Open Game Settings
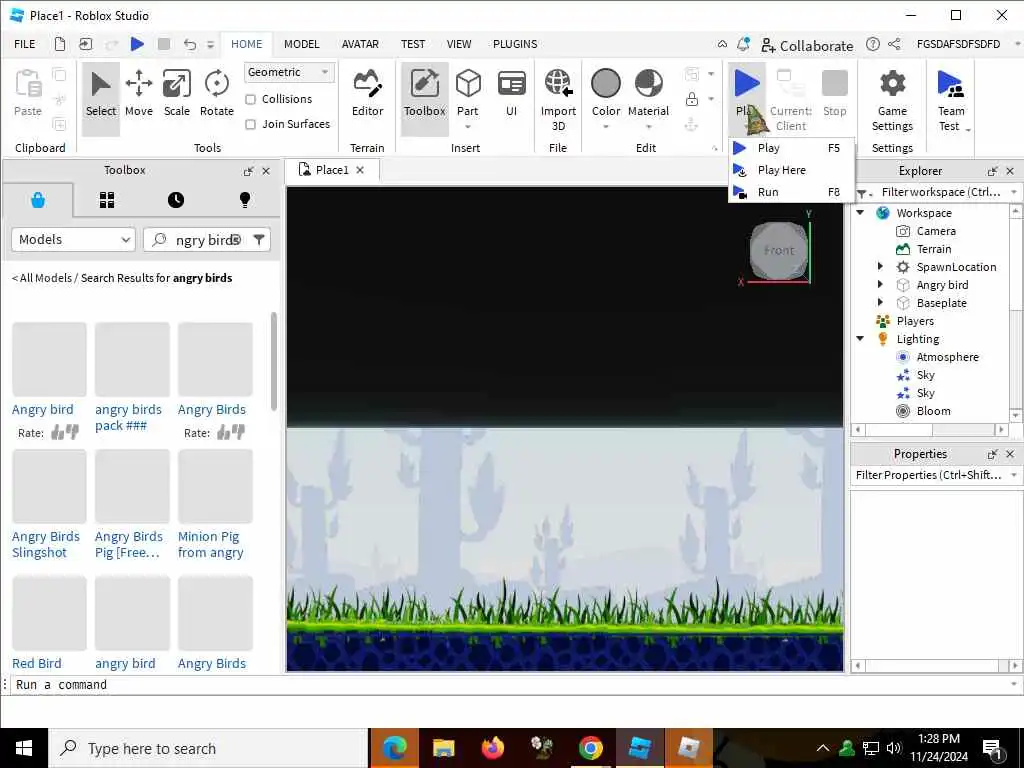Screen dimensions: 1024x768 (892, 99)
